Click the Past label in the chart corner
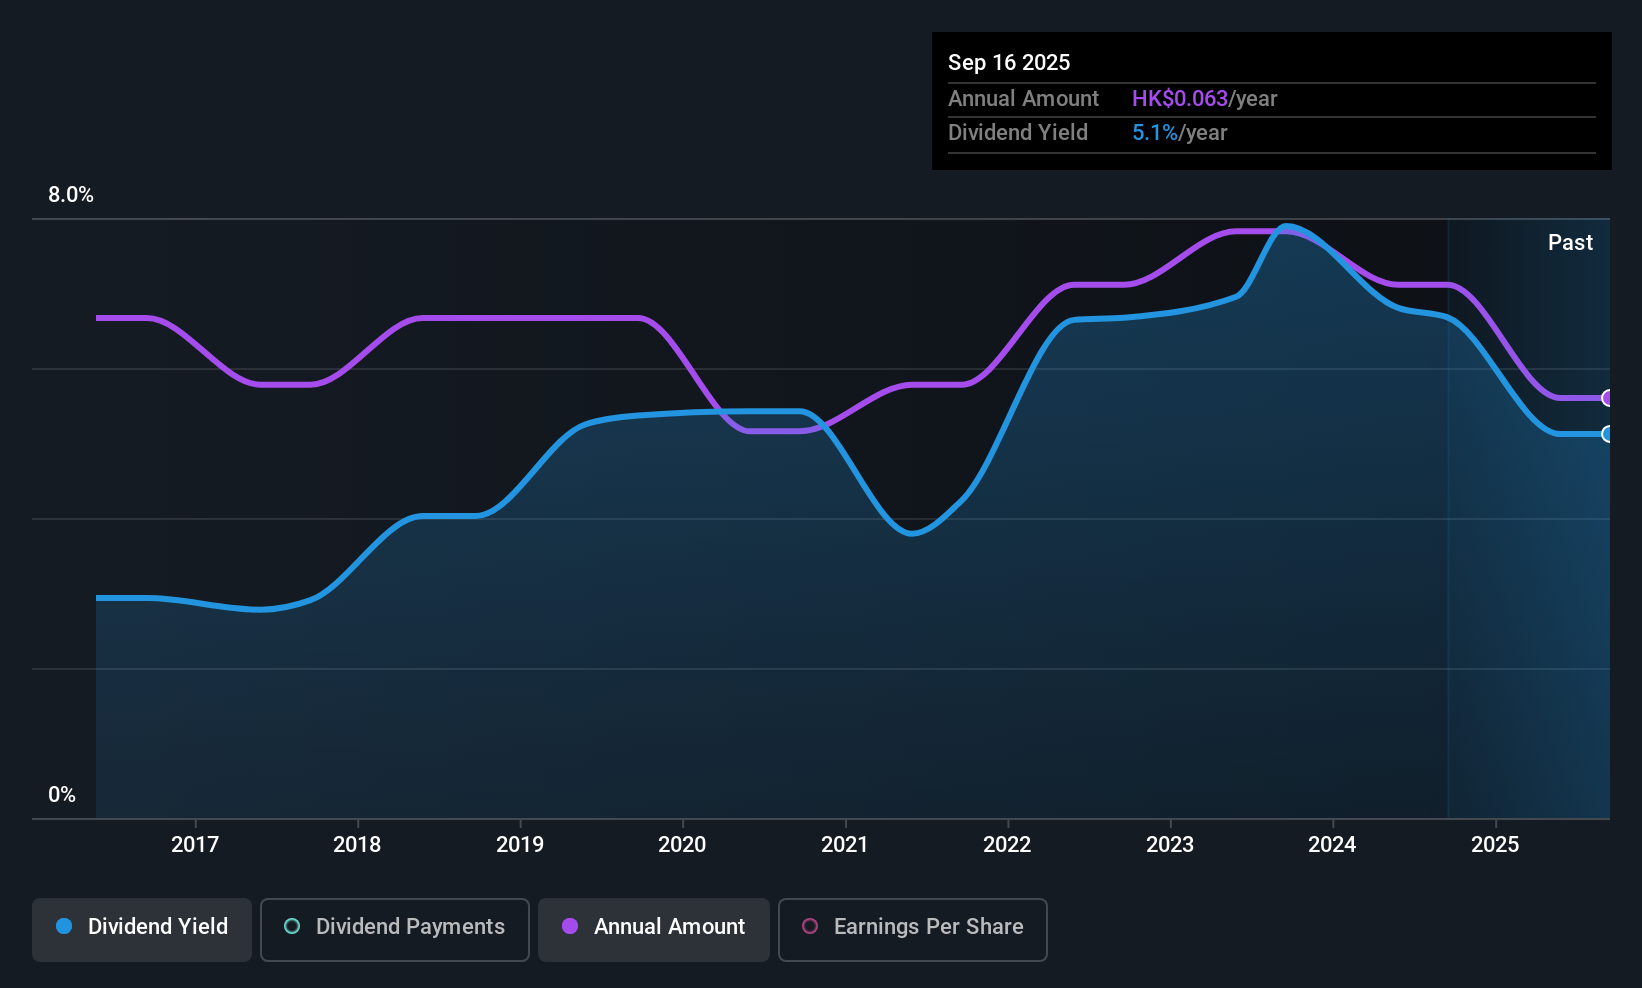This screenshot has height=988, width=1642. 1570,242
